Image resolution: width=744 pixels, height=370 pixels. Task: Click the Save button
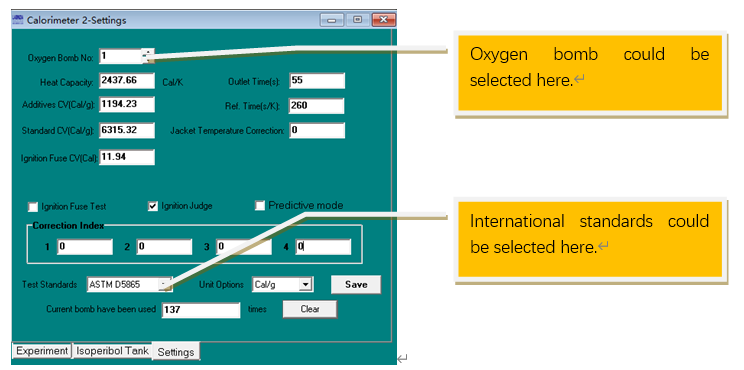(x=356, y=285)
